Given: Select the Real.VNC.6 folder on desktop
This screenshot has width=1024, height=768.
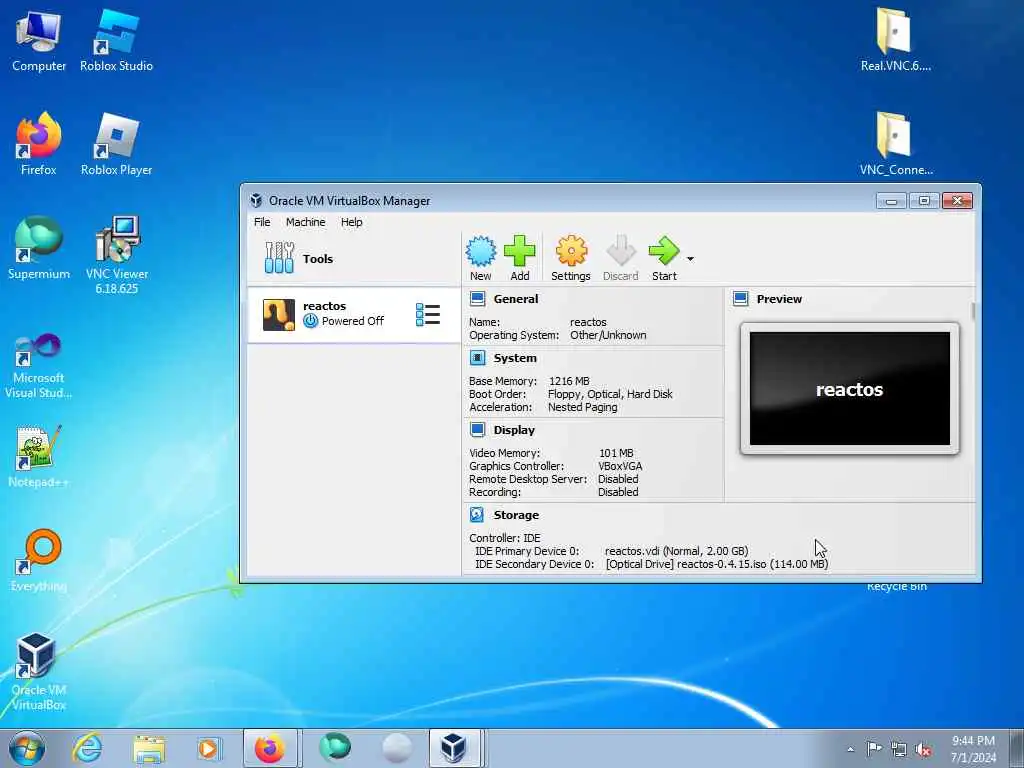Looking at the screenshot, I should (895, 39).
